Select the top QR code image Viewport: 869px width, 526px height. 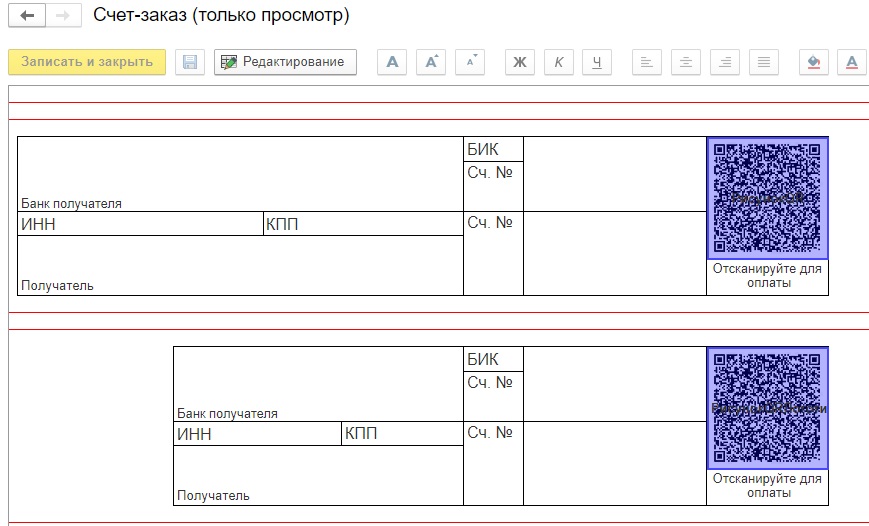tap(768, 198)
